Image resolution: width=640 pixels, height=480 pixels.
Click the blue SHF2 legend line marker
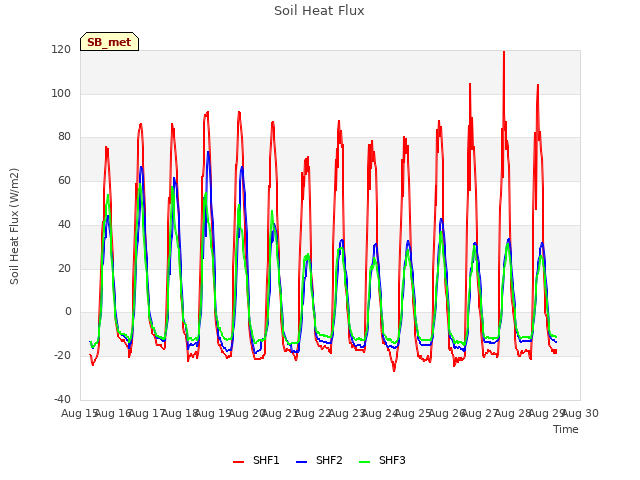tap(301, 462)
